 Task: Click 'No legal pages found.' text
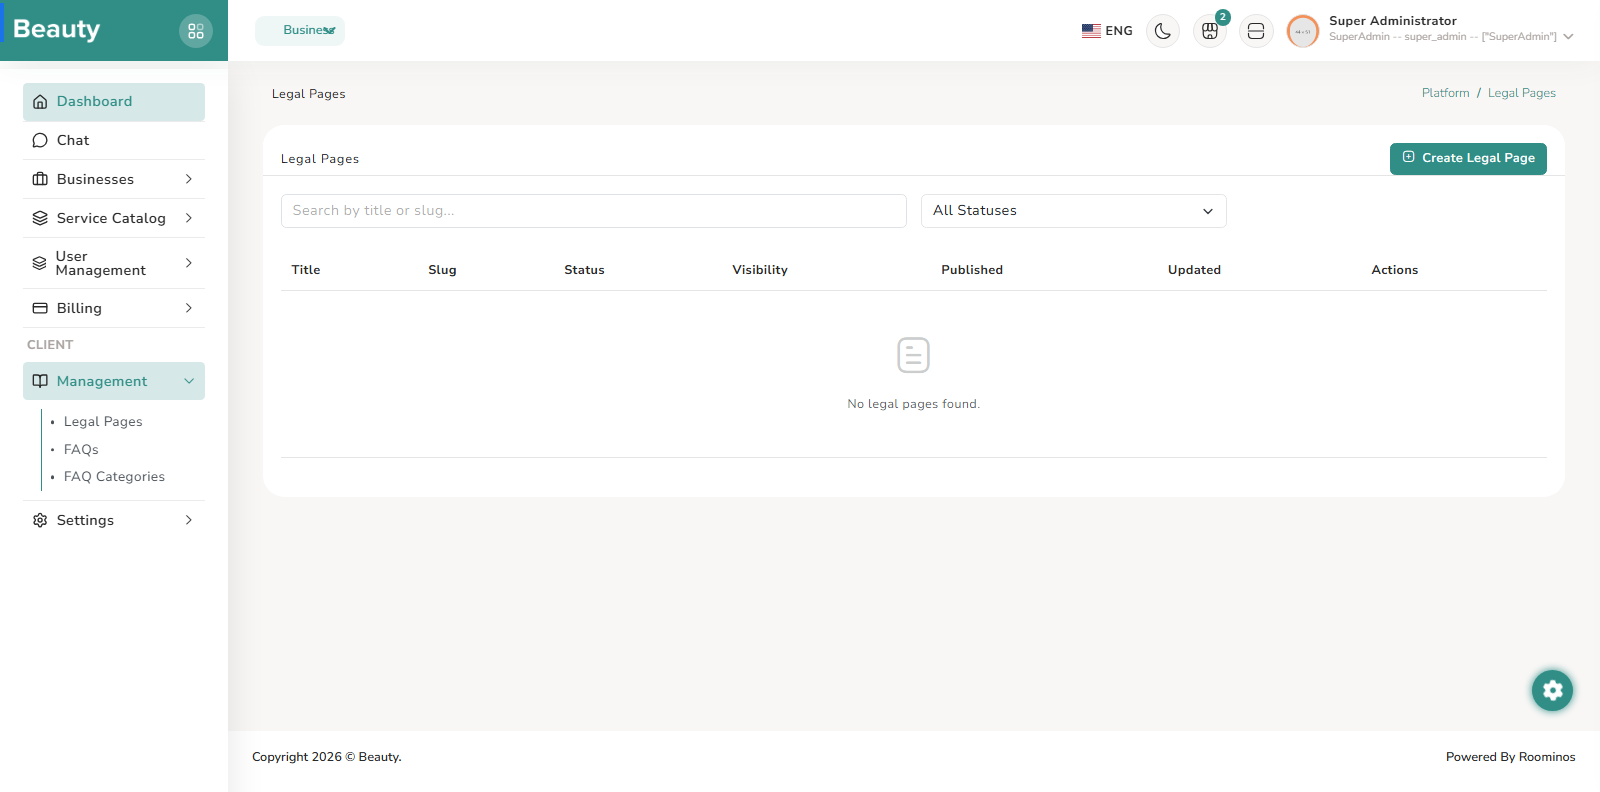click(x=913, y=404)
